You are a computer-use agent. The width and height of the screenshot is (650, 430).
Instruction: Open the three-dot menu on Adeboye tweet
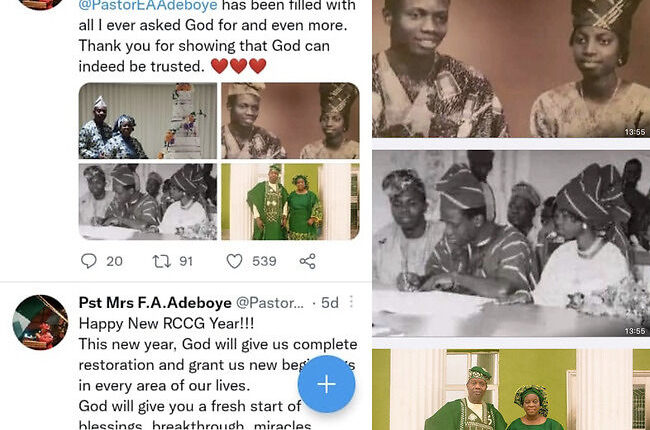pos(351,302)
